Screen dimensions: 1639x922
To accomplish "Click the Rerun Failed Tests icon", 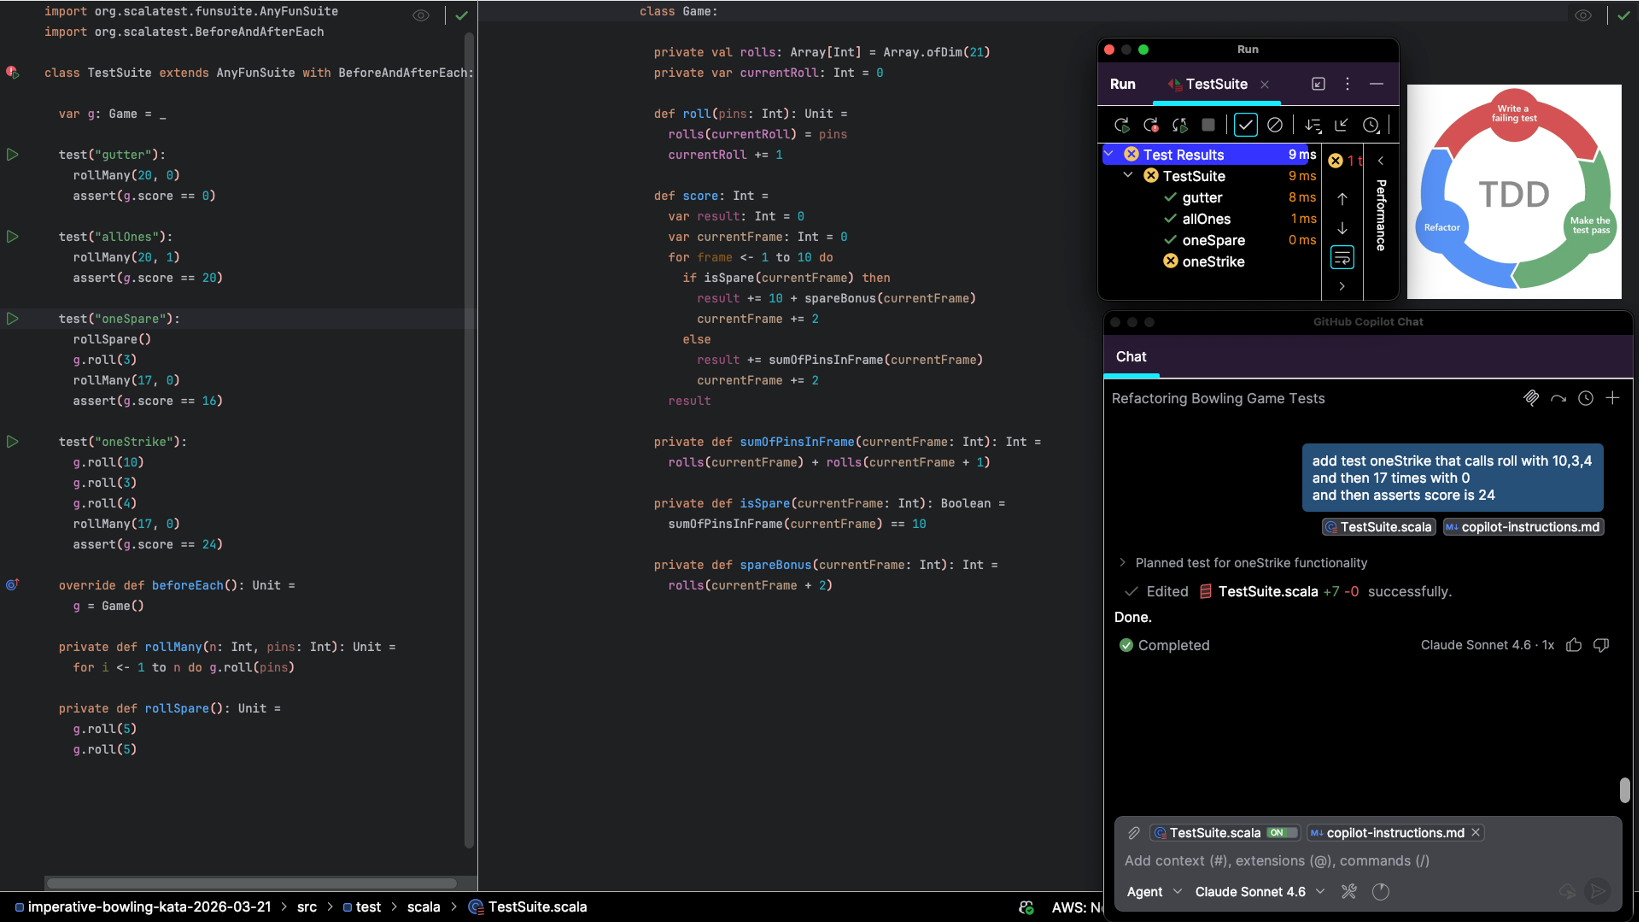I will tap(1151, 125).
